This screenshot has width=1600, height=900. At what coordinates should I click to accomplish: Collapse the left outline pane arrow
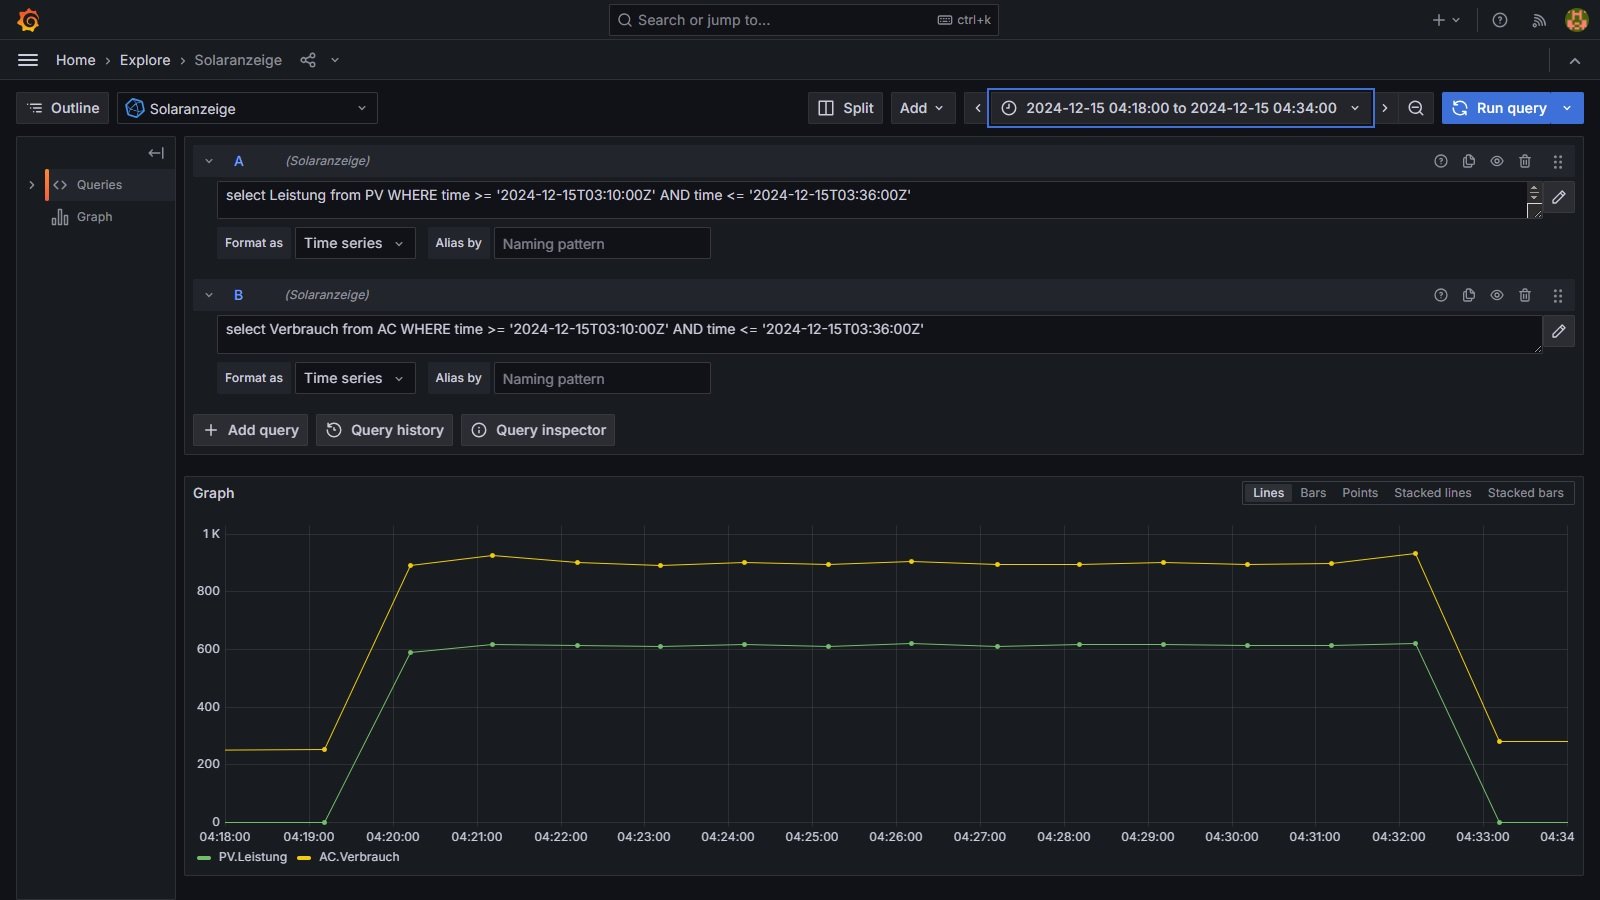[x=156, y=153]
